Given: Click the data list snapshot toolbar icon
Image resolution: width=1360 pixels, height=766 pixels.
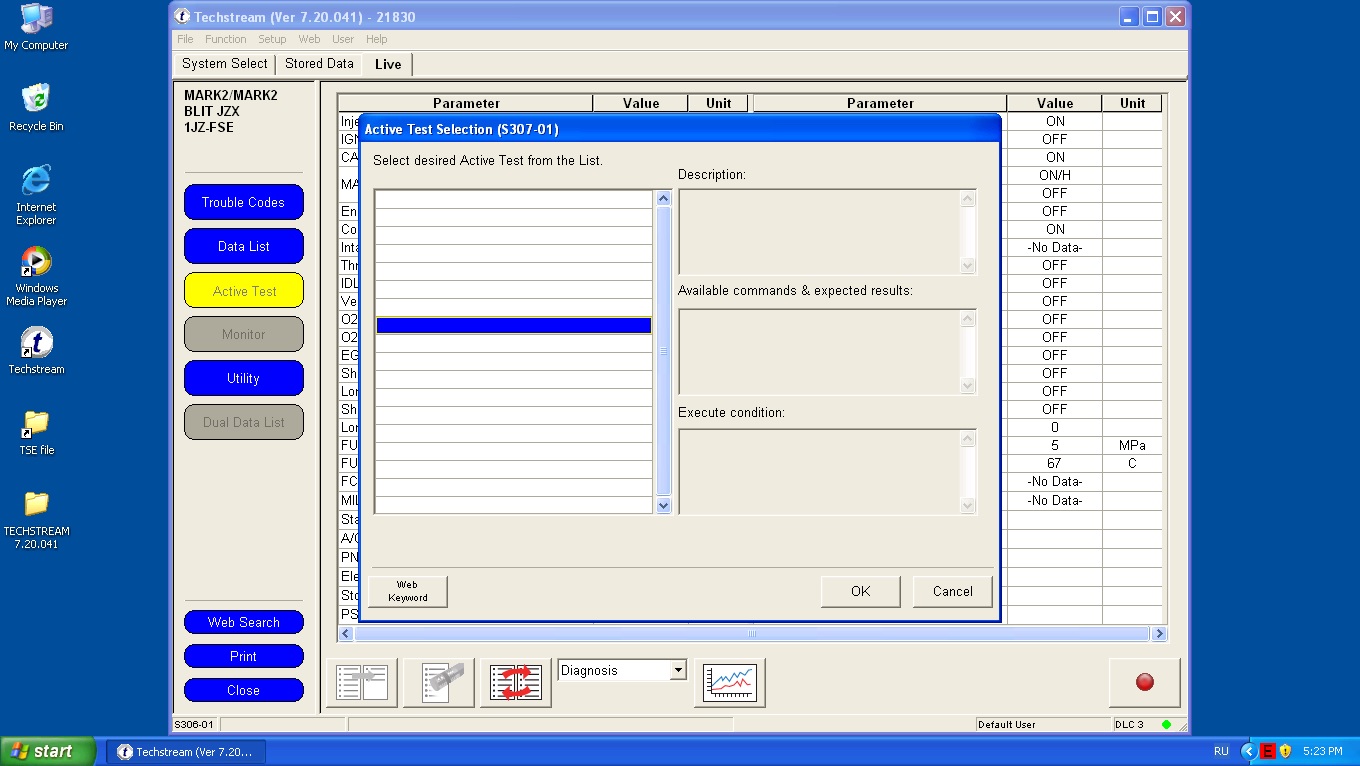Looking at the screenshot, I should 438,682.
